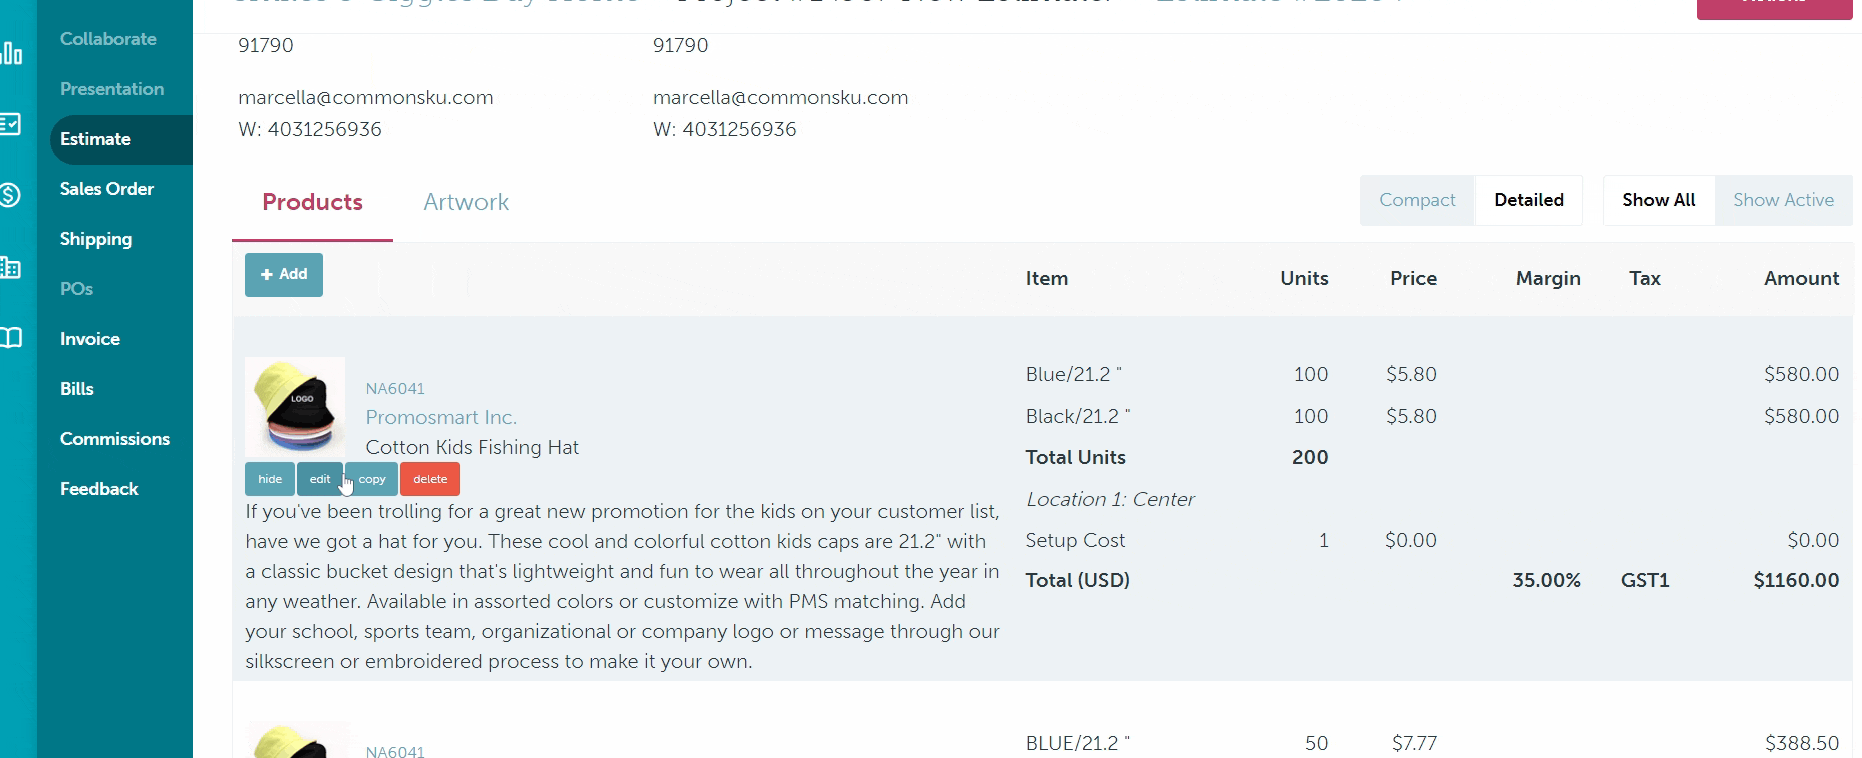Open the Sales Order section

(x=107, y=189)
